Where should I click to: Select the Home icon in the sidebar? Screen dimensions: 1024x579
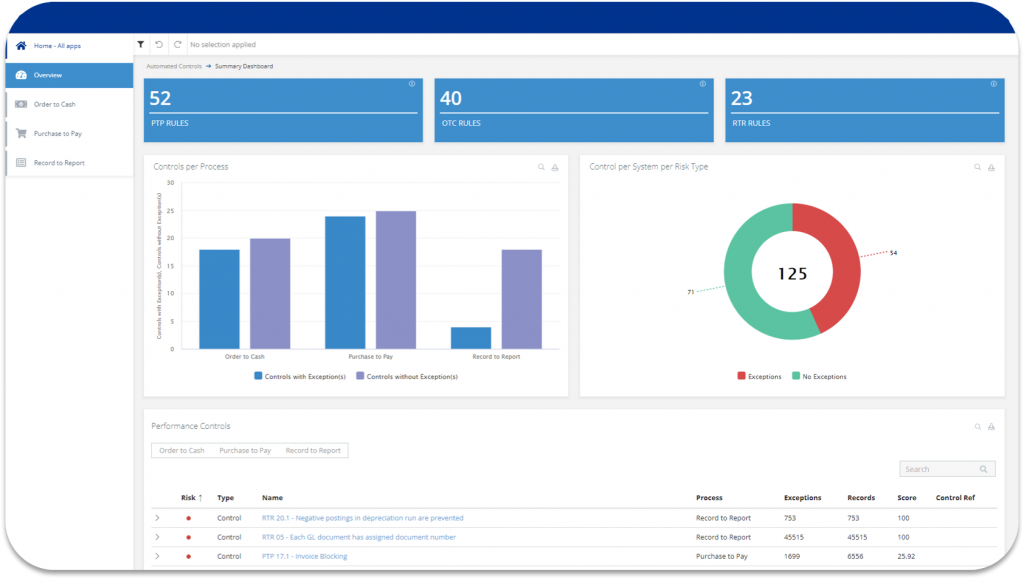[x=20, y=45]
